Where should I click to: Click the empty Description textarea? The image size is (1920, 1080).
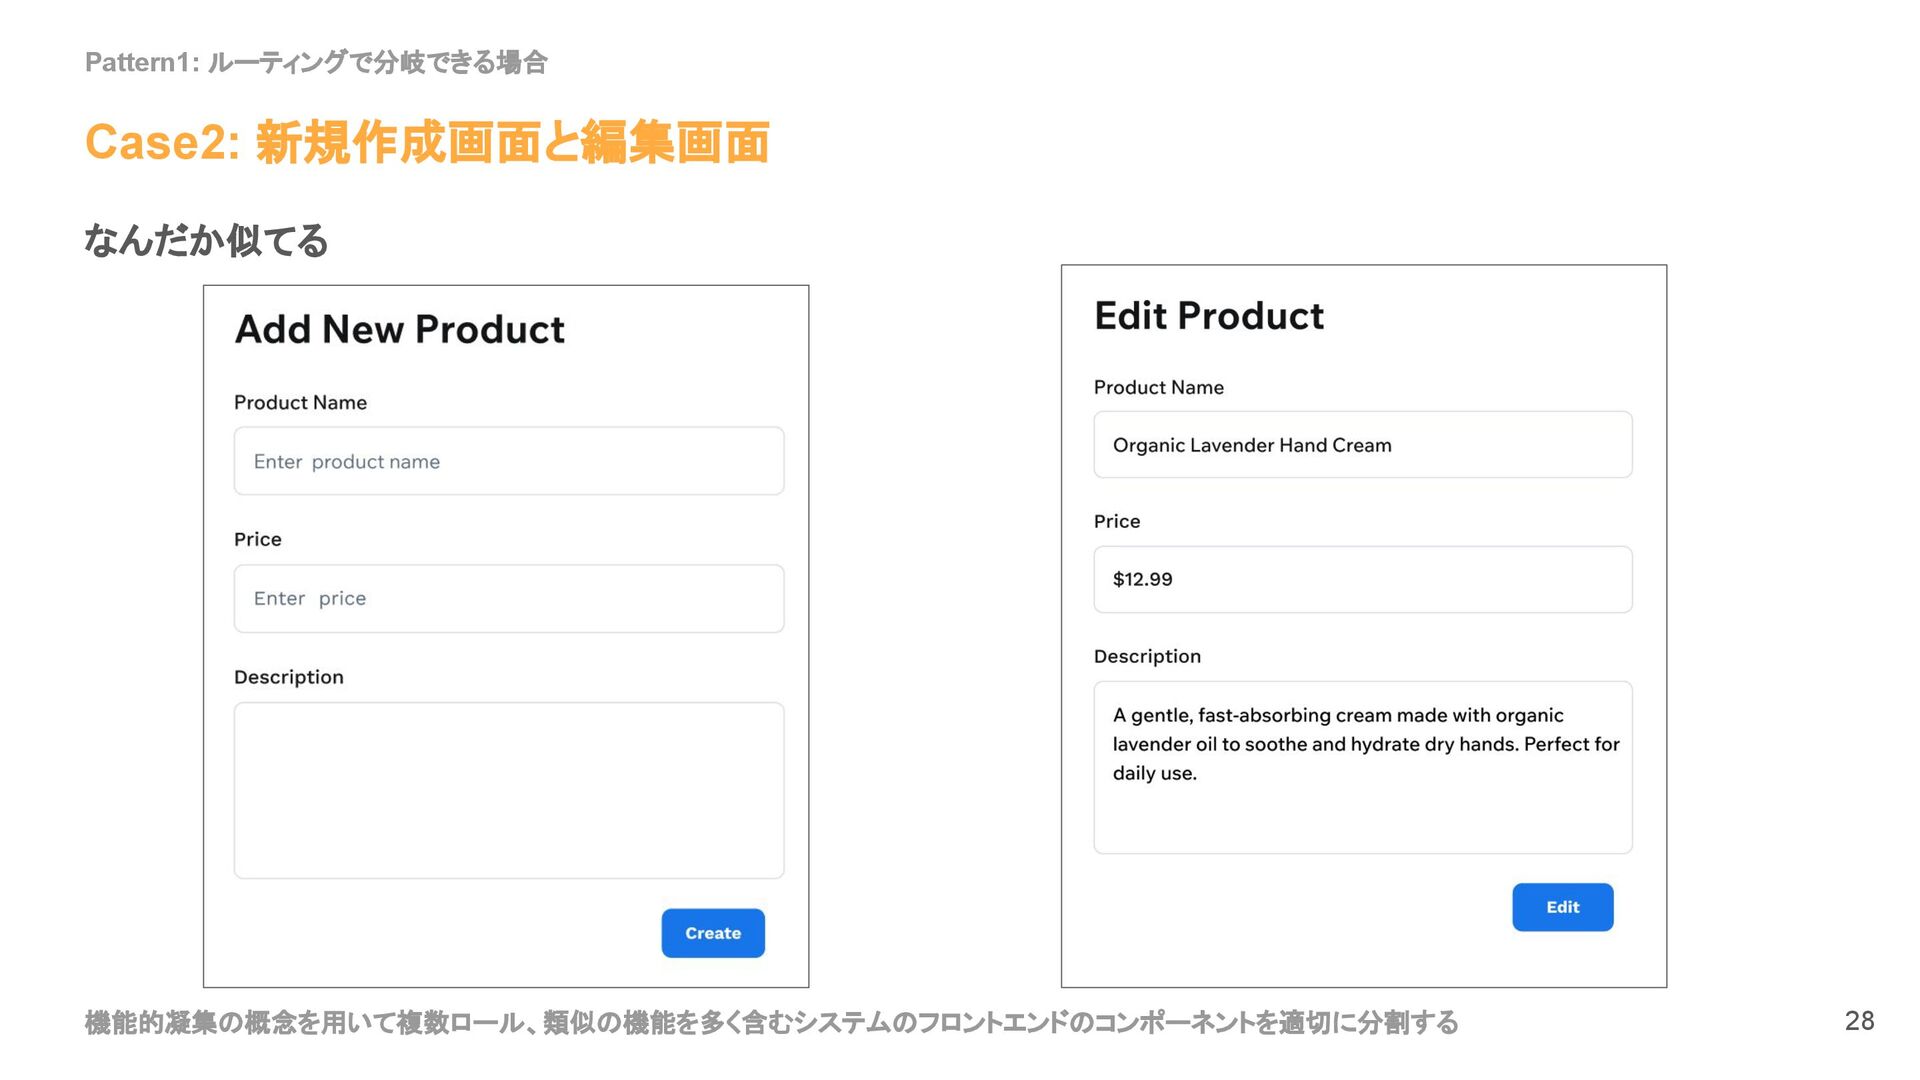508,790
